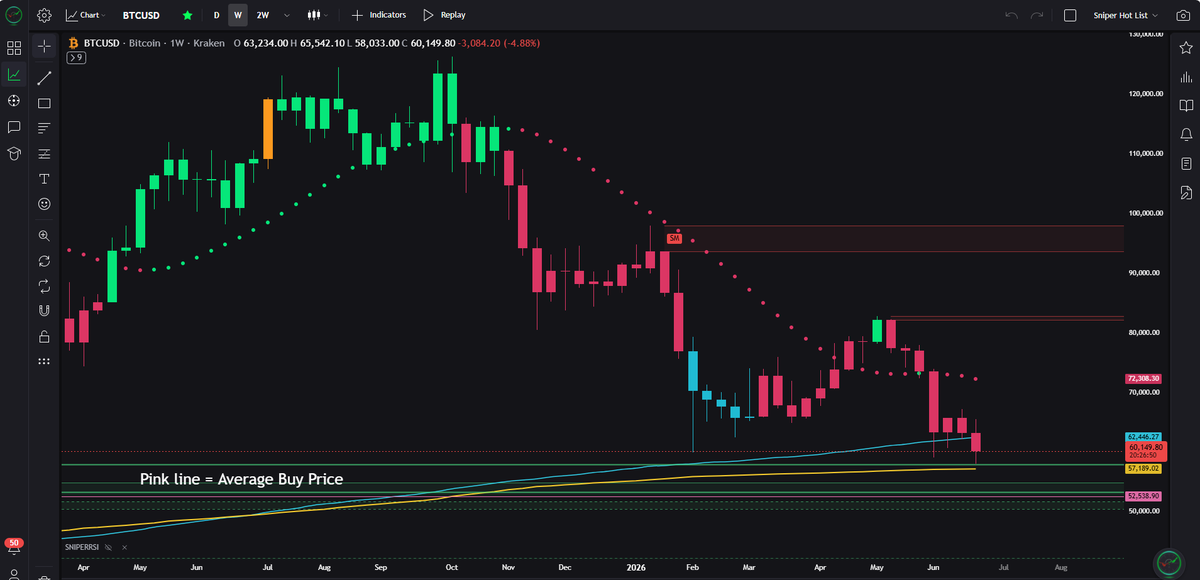
Task: Click the 'Pink line = Average Buy Price' annotation
Action: [x=241, y=480]
